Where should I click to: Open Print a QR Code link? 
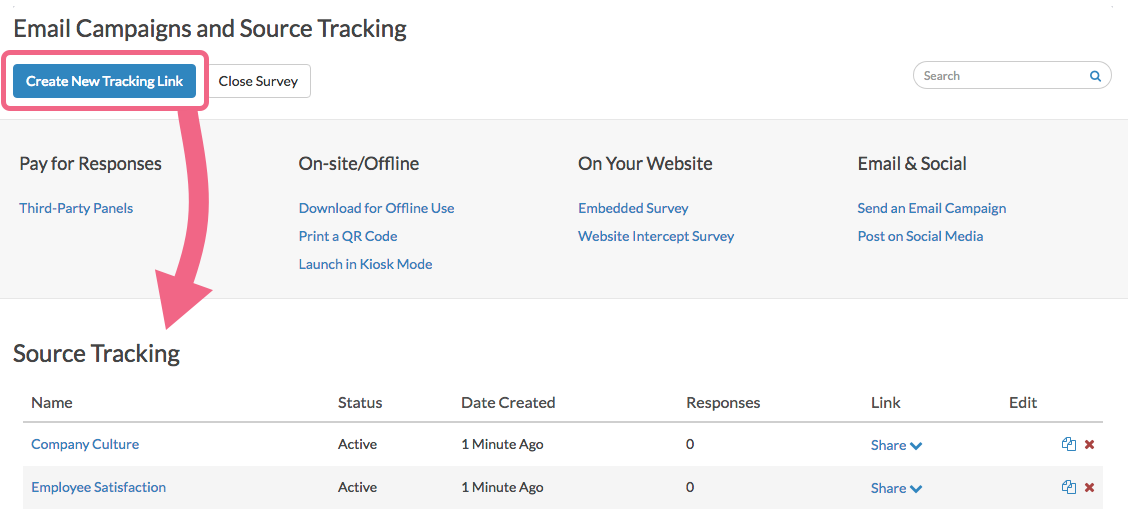coord(348,236)
